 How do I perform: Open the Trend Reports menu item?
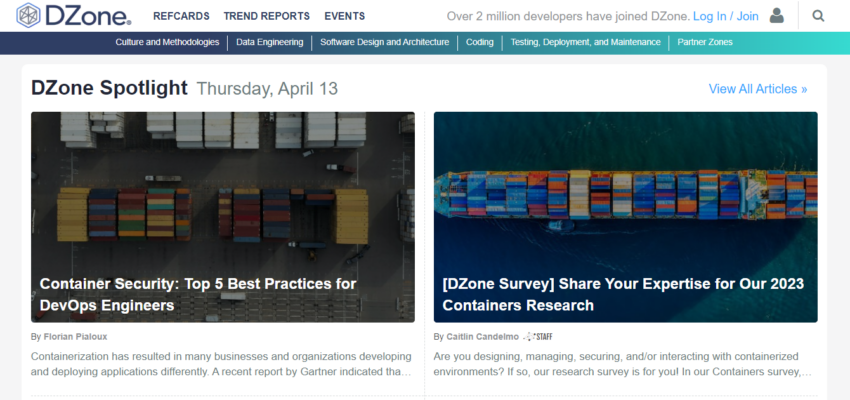tap(266, 16)
